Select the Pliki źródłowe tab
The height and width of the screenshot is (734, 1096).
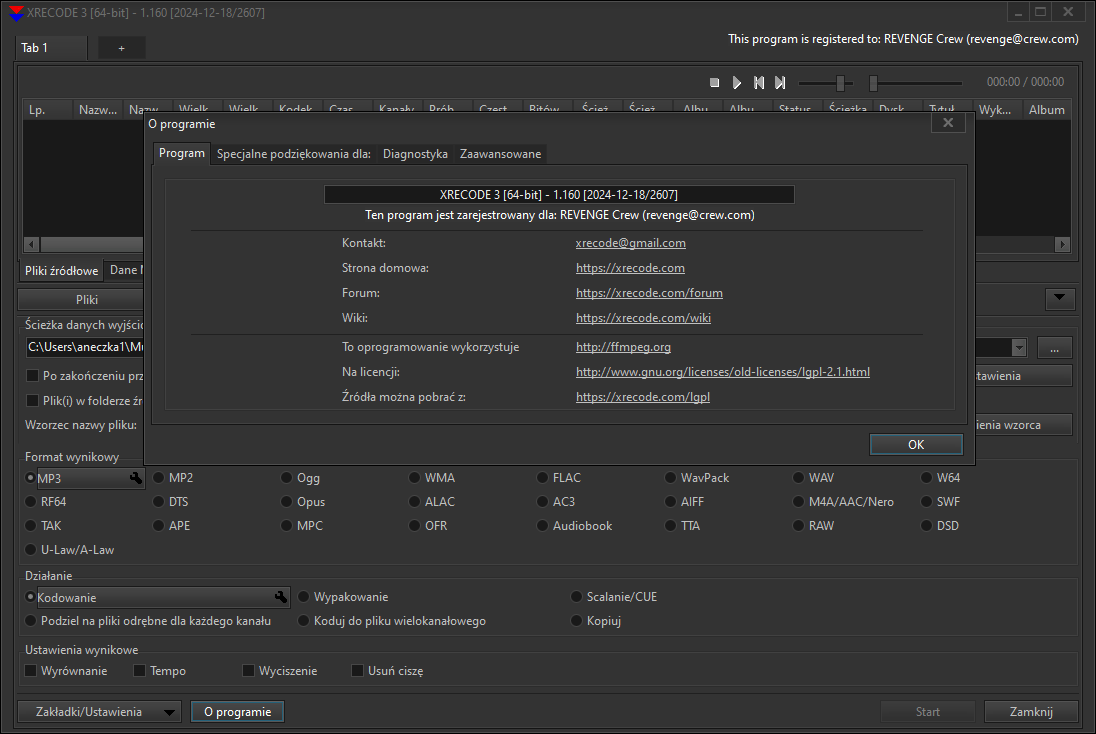[62, 271]
